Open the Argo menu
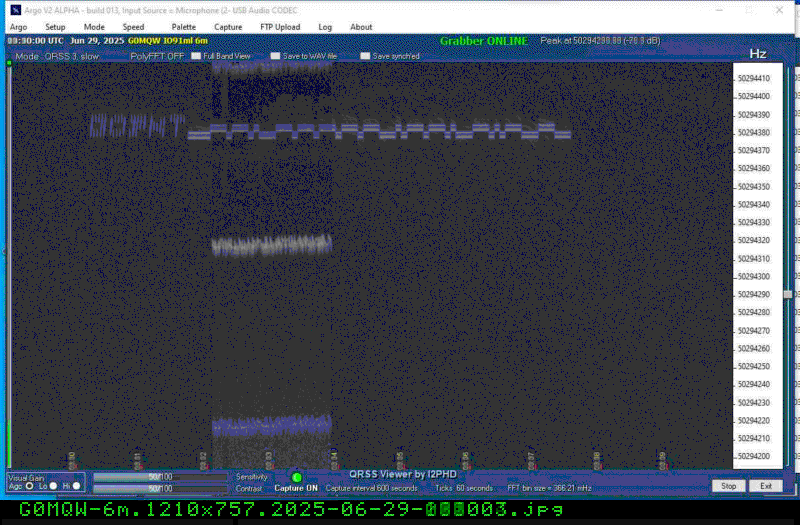Image resolution: width=800 pixels, height=525 pixels. click(x=18, y=27)
